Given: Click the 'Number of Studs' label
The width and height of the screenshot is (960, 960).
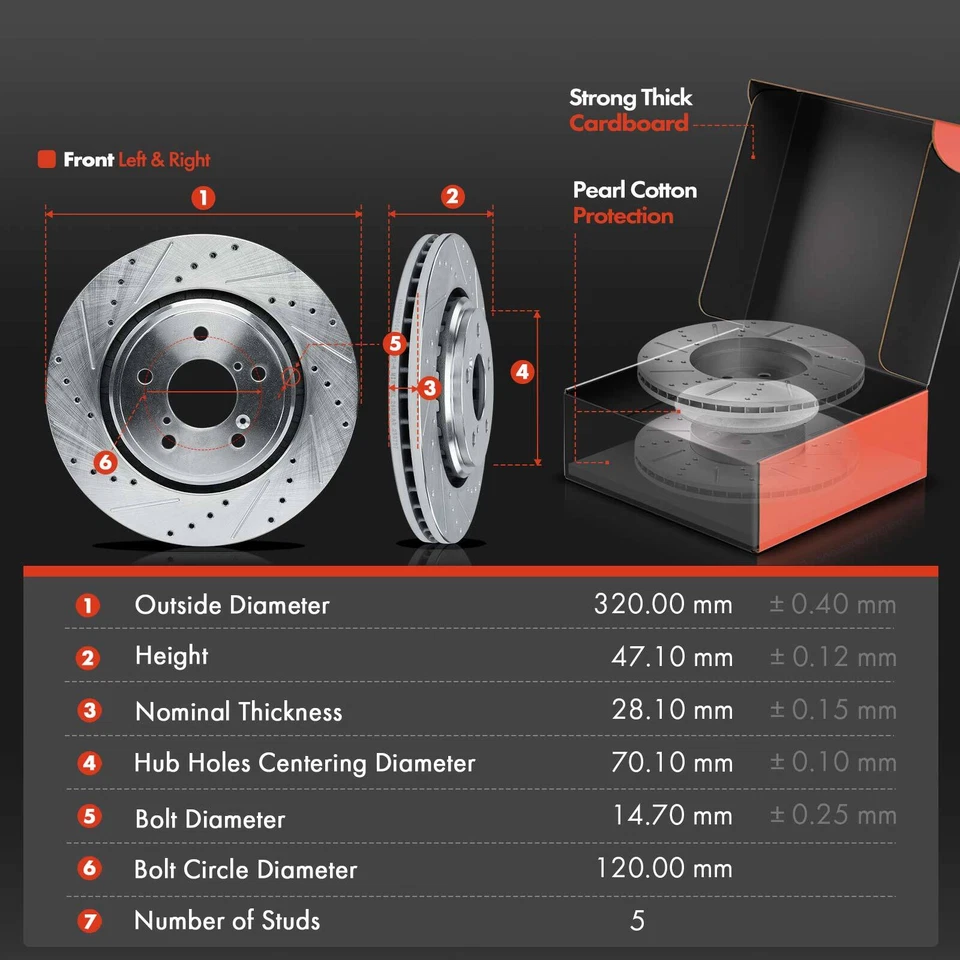Looking at the screenshot, I should point(227,921).
